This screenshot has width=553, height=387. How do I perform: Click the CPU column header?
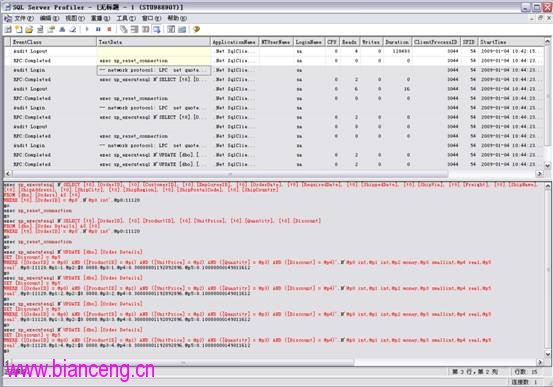(332, 42)
